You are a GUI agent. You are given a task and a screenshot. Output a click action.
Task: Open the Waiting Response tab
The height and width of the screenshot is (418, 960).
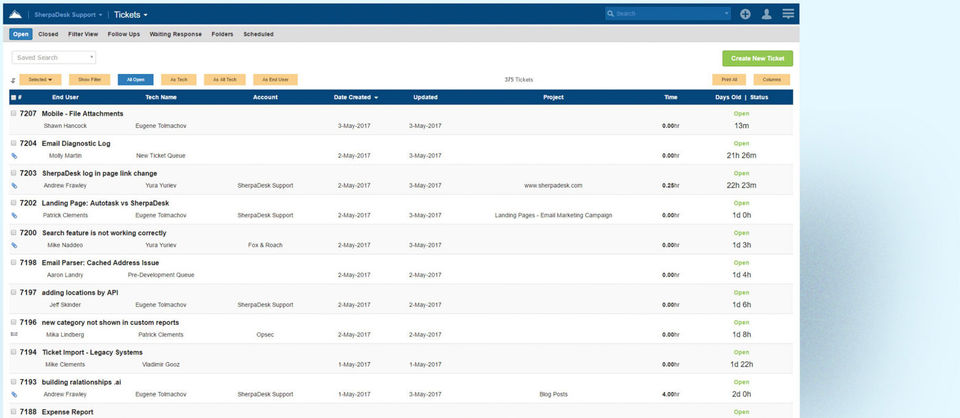coord(175,34)
